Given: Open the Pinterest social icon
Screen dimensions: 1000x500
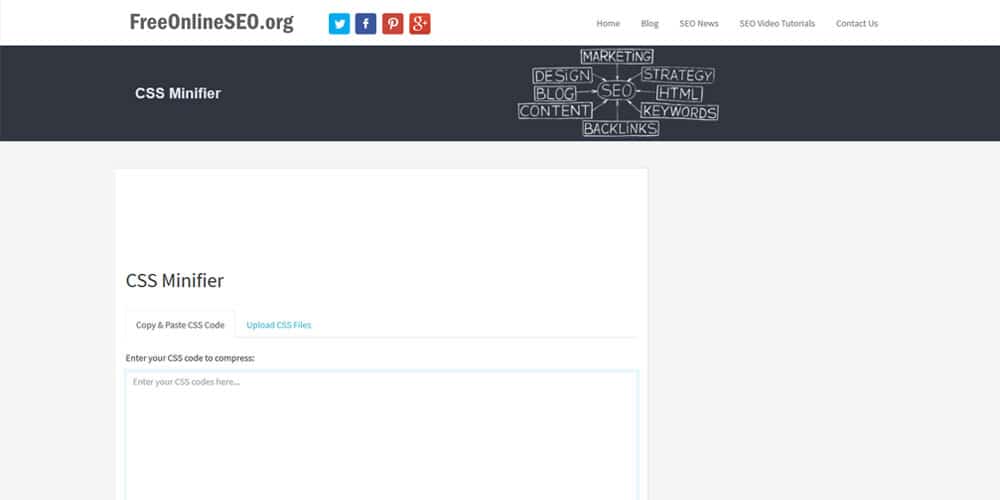Looking at the screenshot, I should (393, 24).
